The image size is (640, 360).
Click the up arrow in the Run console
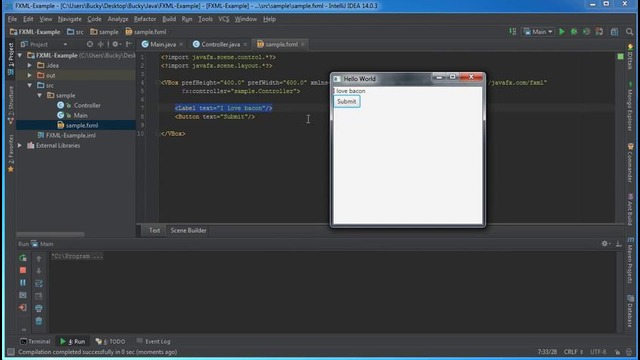pyautogui.click(x=39, y=258)
